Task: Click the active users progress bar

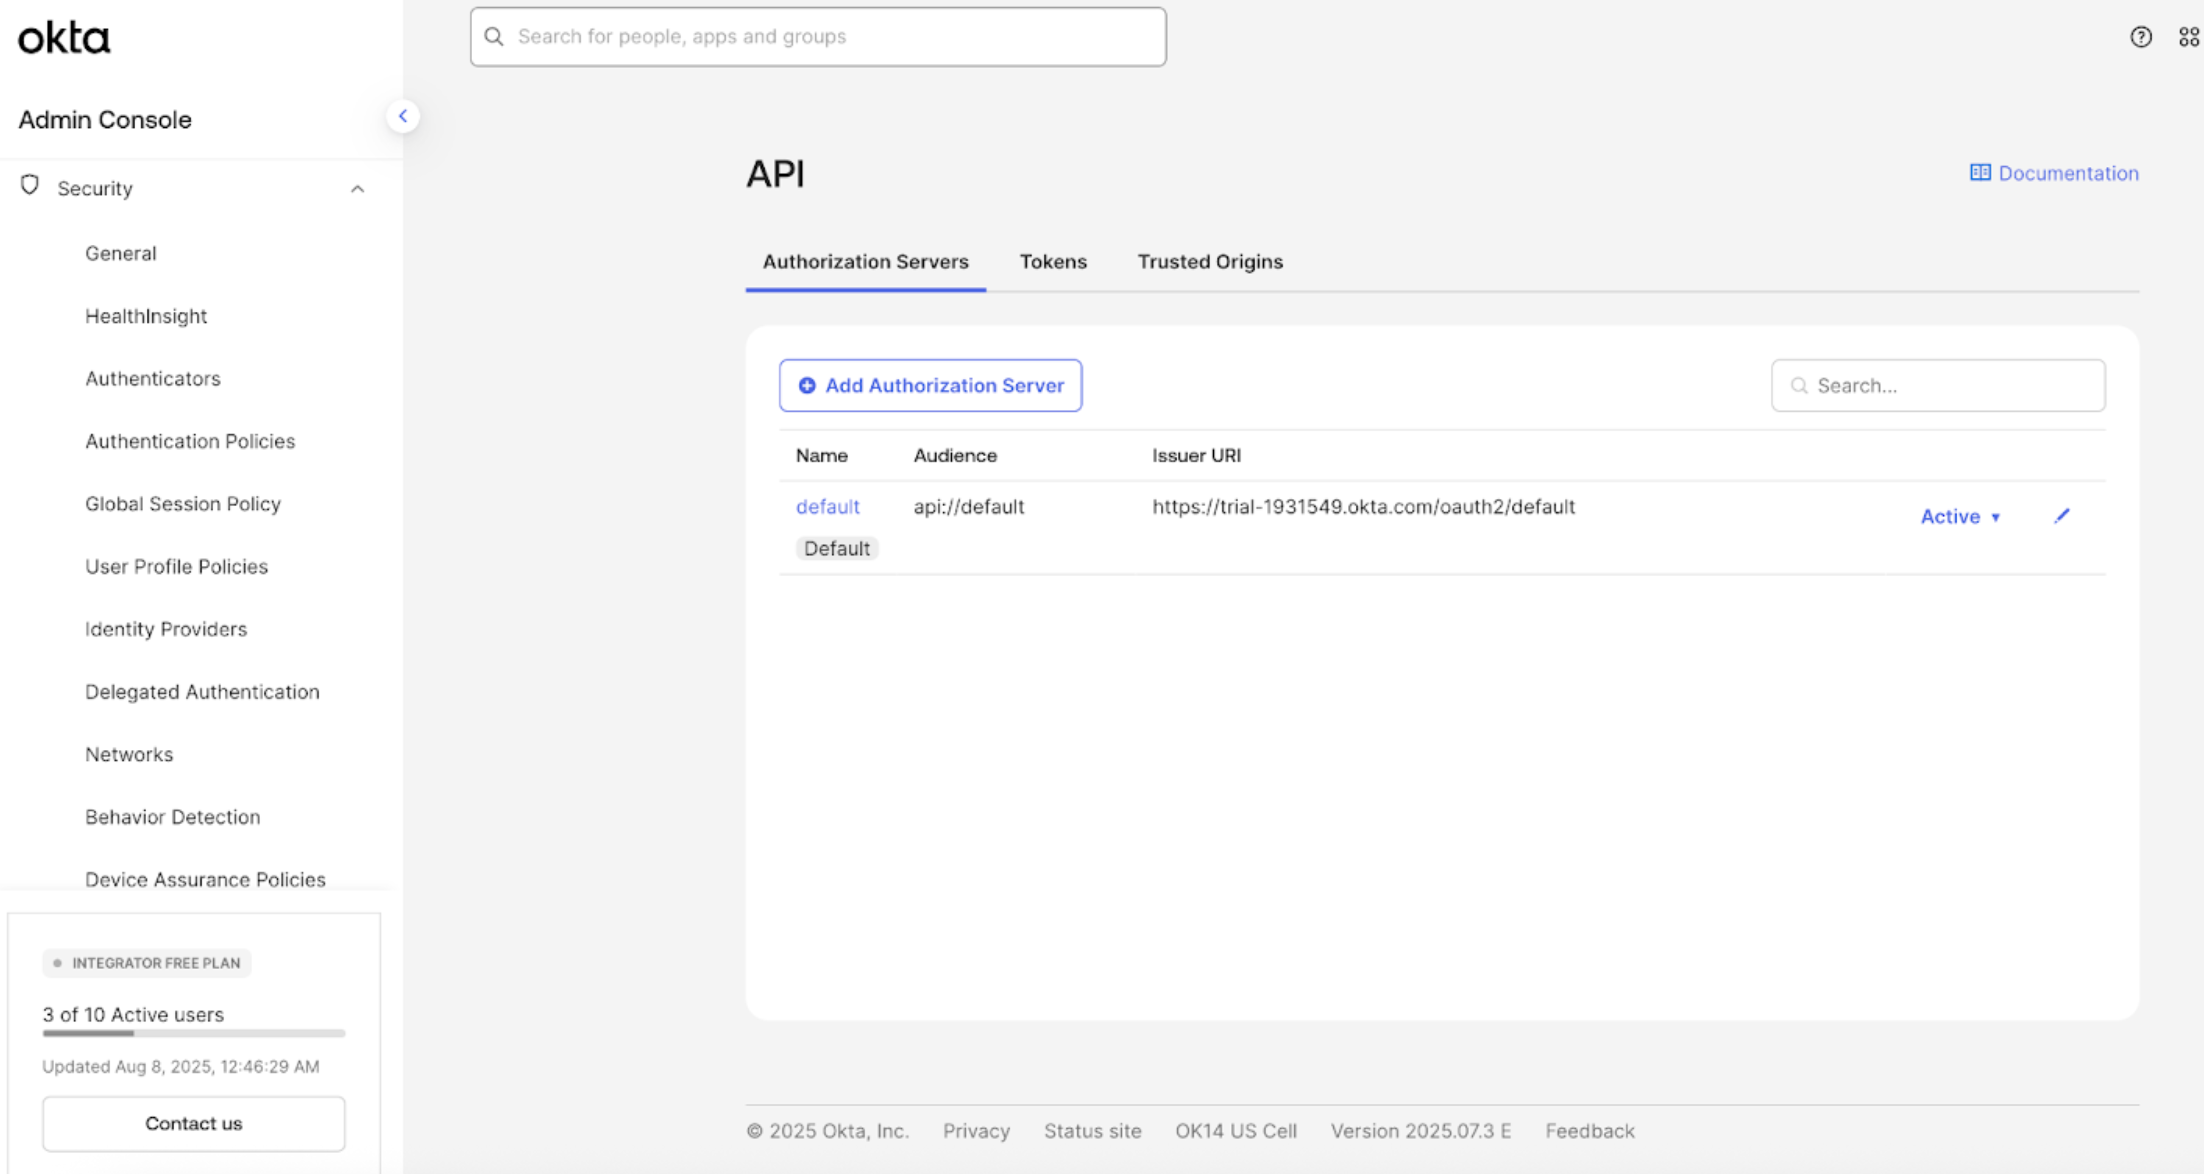Action: pos(193,1034)
